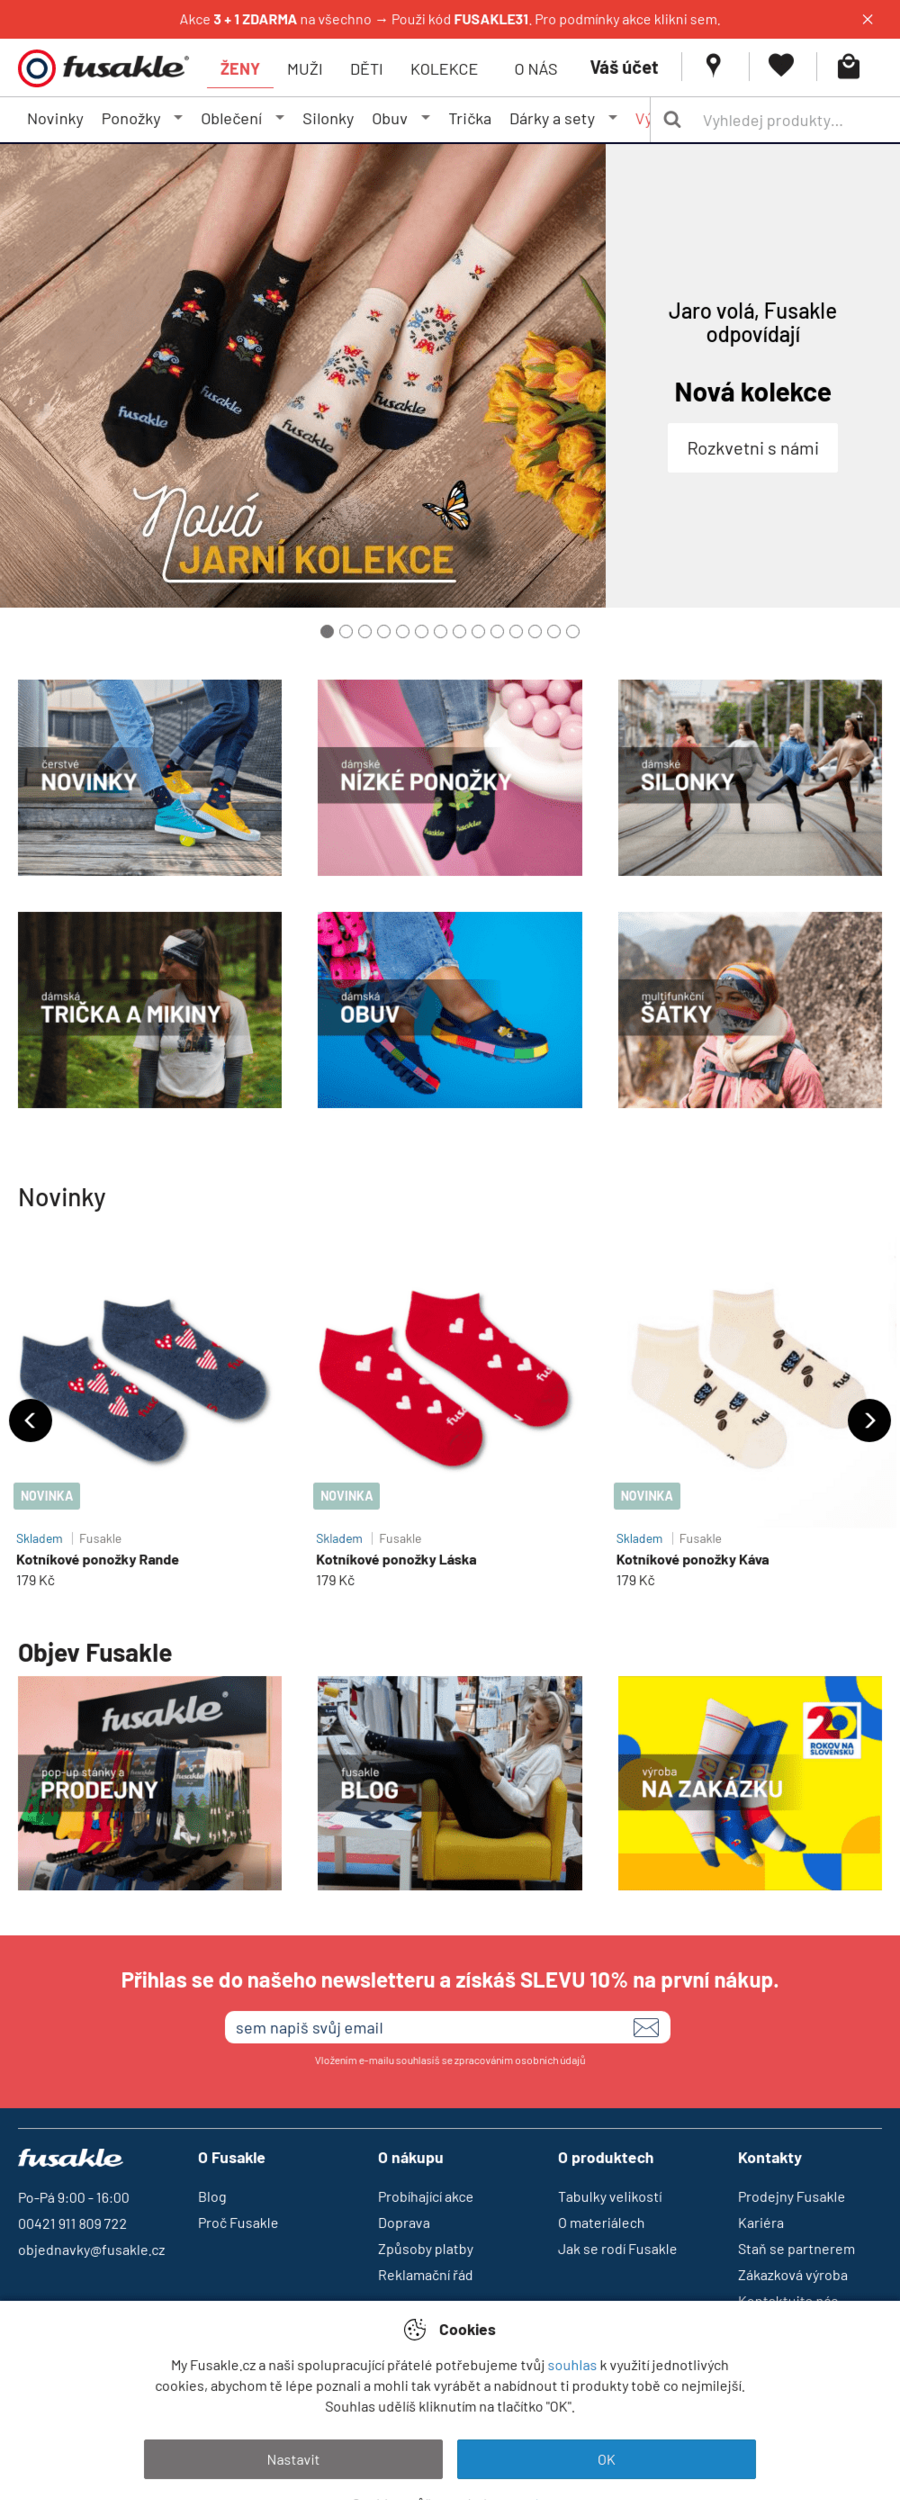The width and height of the screenshot is (900, 2500).
Task: Switch to the MUŽI tab
Action: click(305, 69)
